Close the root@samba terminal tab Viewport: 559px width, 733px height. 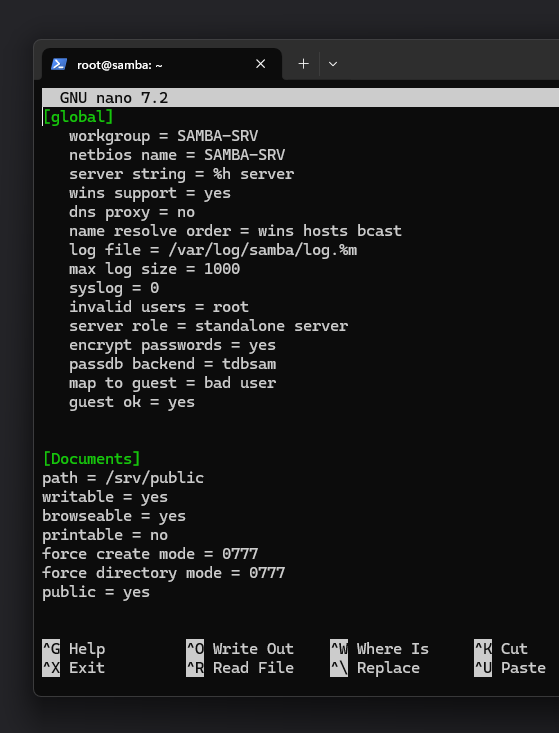click(x=261, y=64)
